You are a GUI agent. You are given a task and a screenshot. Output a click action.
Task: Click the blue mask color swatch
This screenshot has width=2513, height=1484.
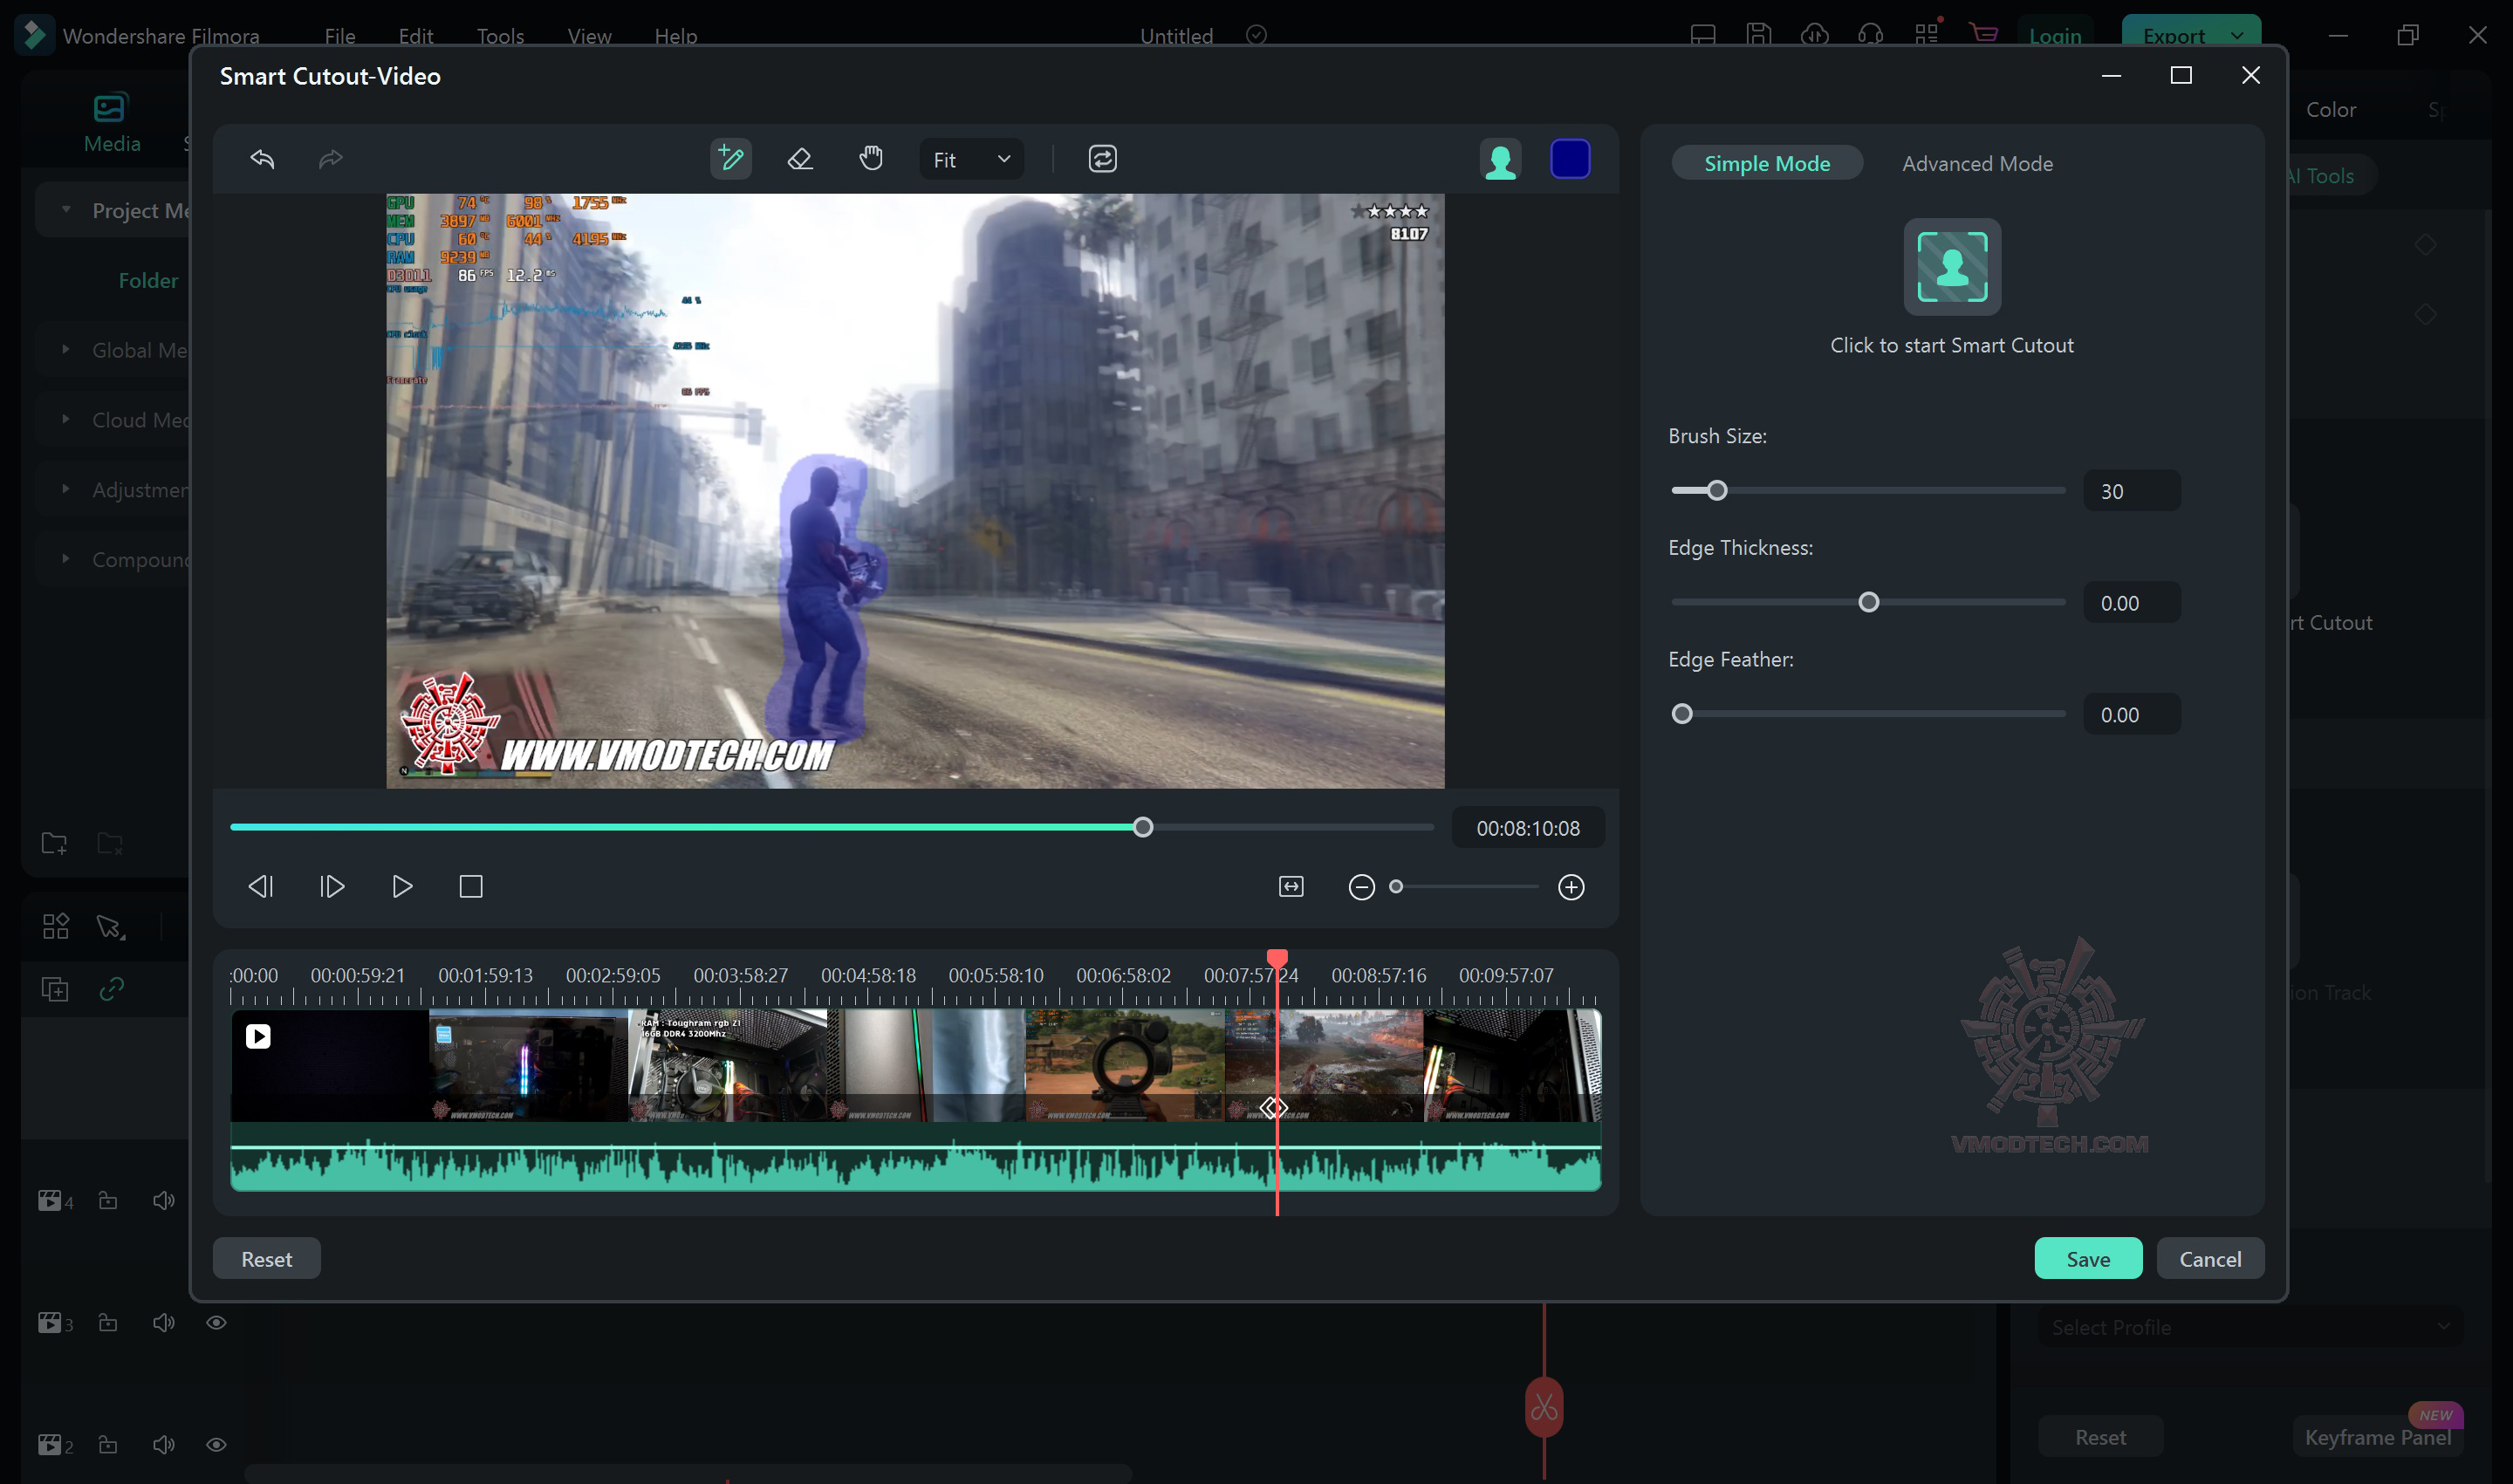[1570, 159]
